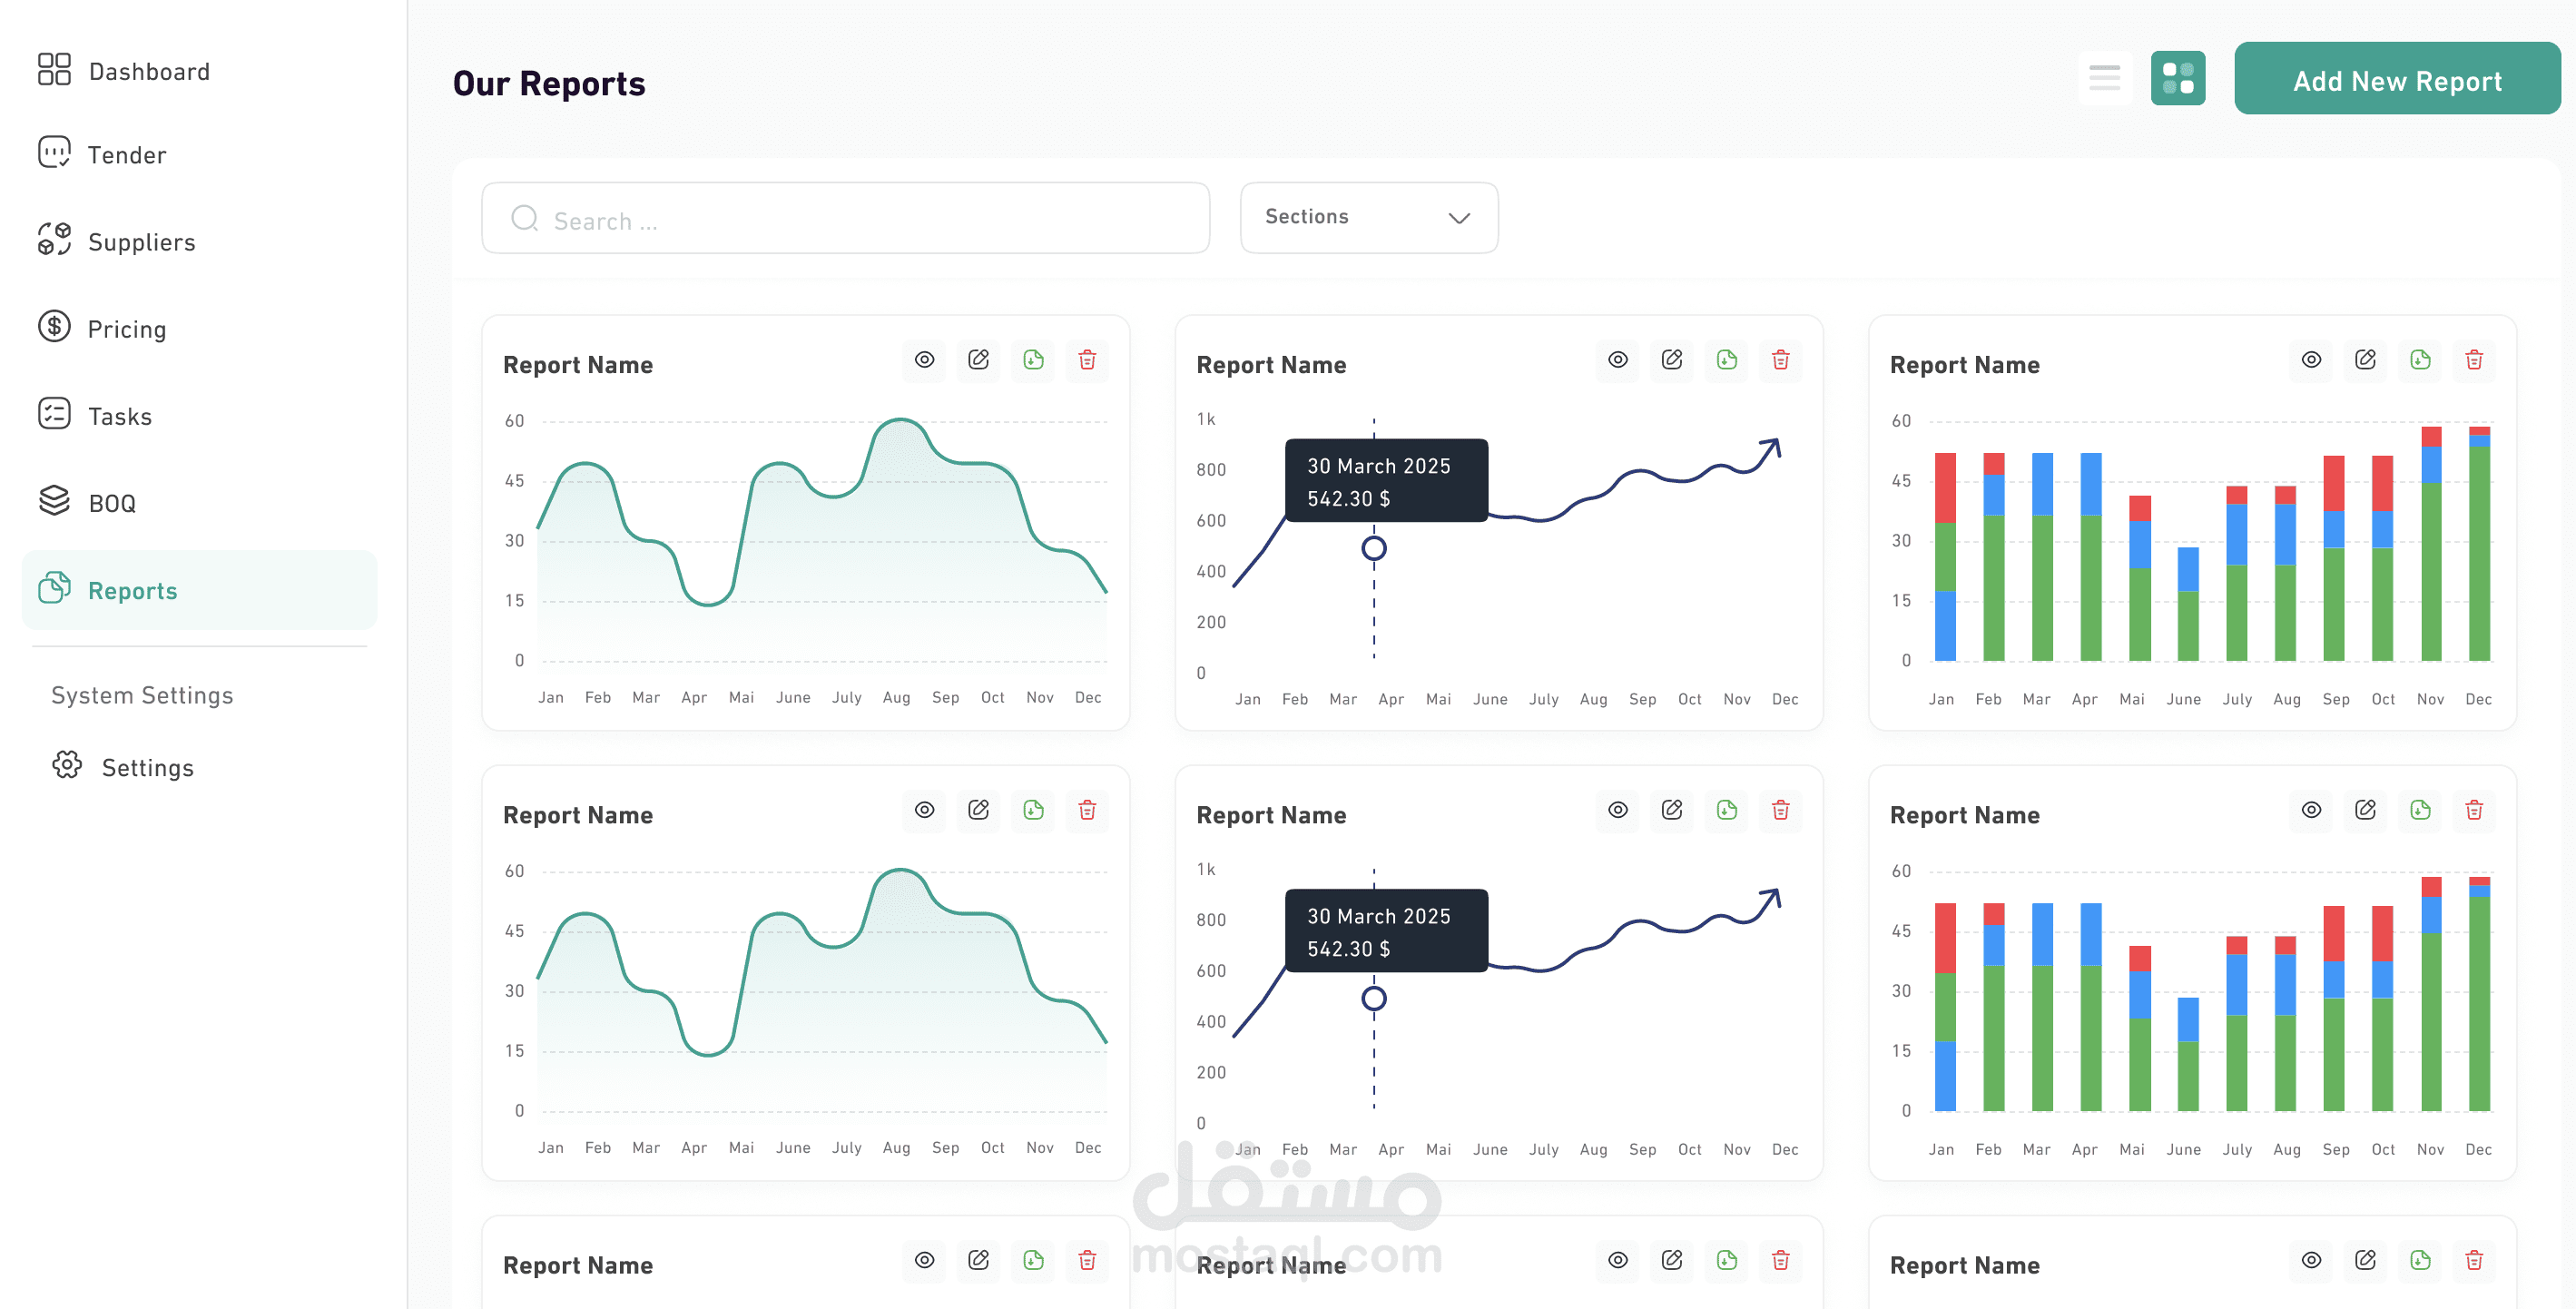Click the Pricing dollar icon in sidebar
The height and width of the screenshot is (1309, 2576).
(x=54, y=327)
